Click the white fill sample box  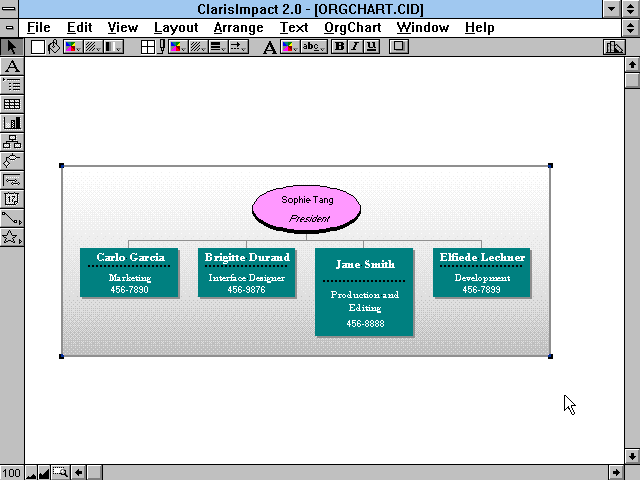pos(38,47)
